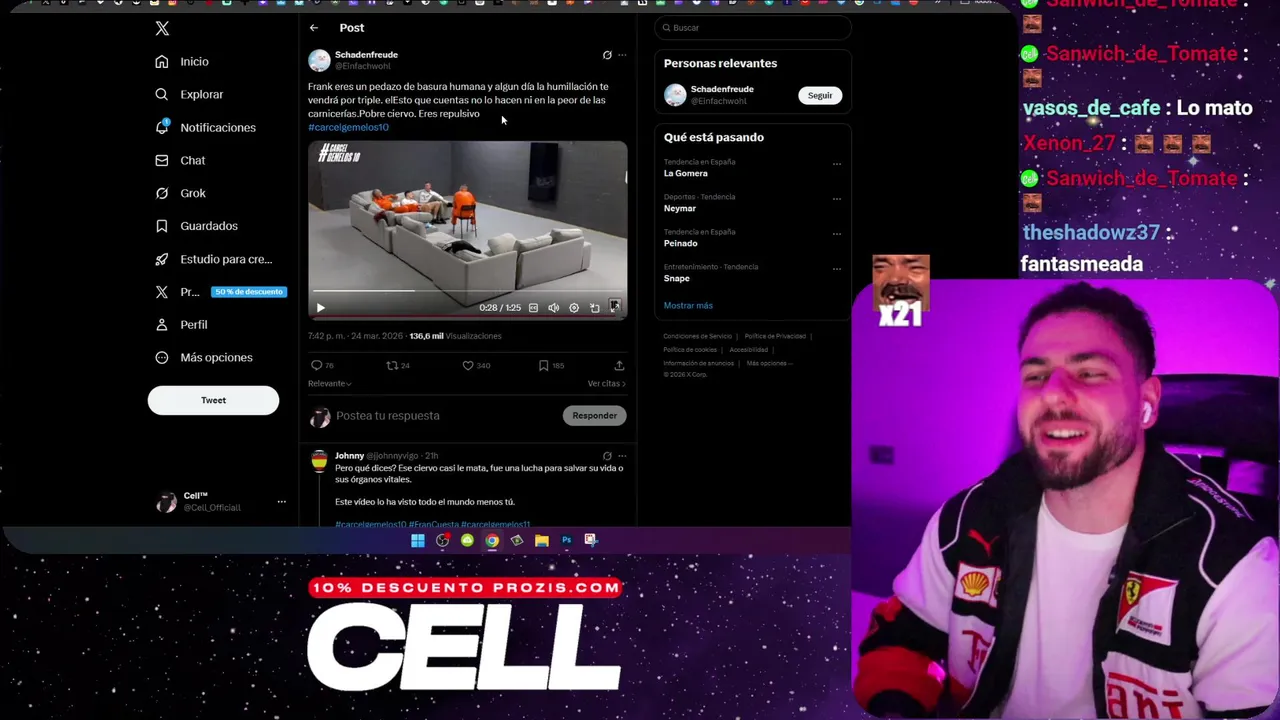Click the Grok icon on Schadenfreude post
Image resolution: width=1280 pixels, height=720 pixels.
pyautogui.click(x=607, y=55)
